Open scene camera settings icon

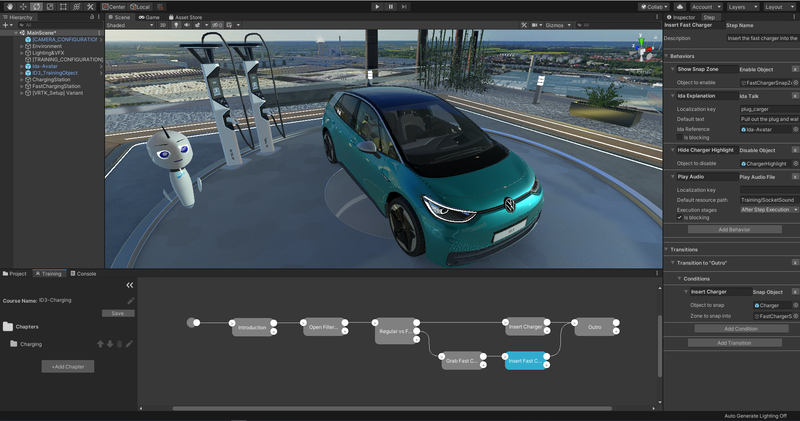point(535,25)
